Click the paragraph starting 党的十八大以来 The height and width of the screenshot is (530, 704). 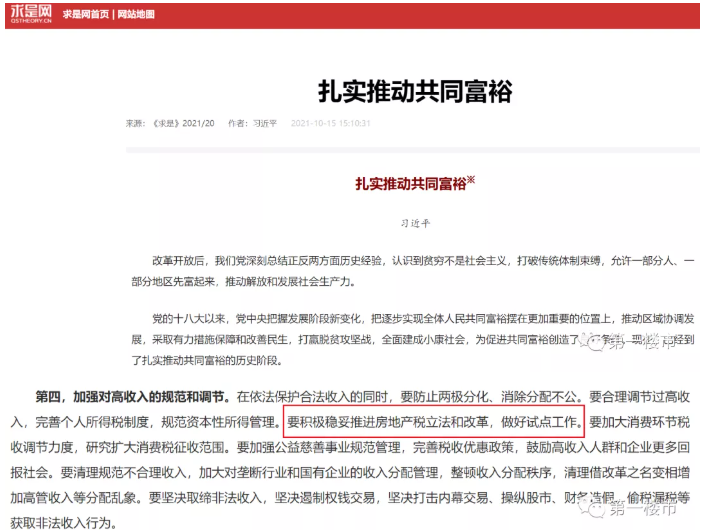(x=413, y=340)
